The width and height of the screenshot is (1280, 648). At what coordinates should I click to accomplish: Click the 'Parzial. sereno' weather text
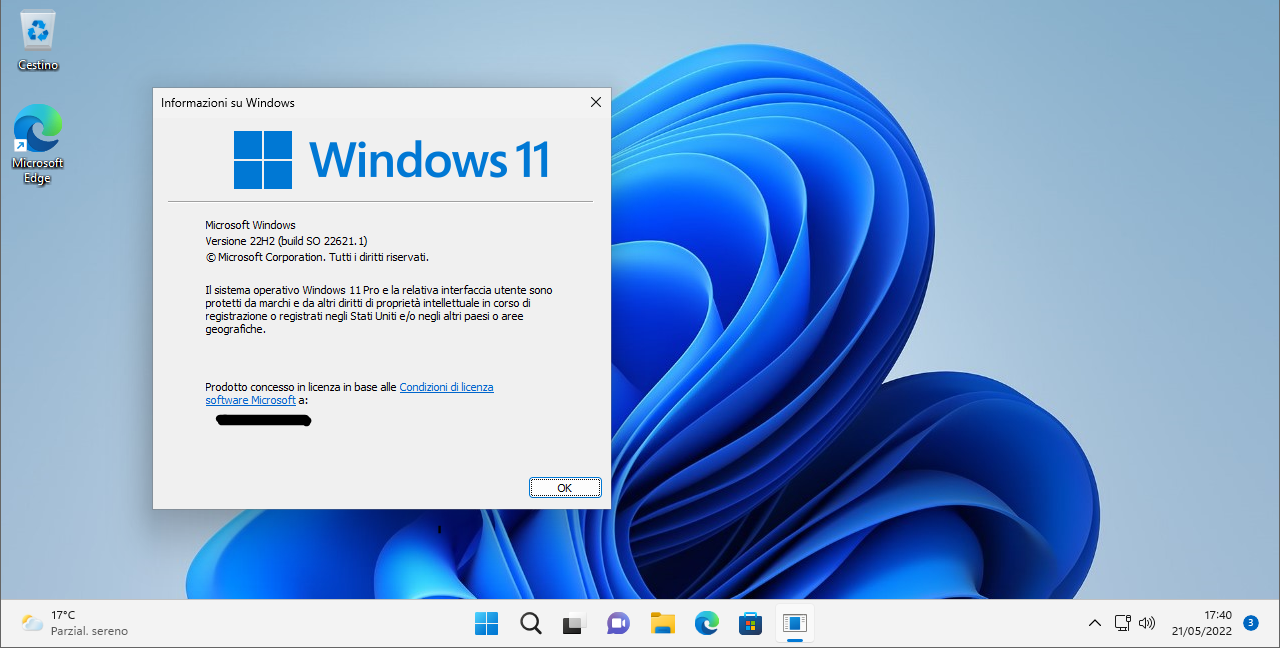click(x=90, y=631)
